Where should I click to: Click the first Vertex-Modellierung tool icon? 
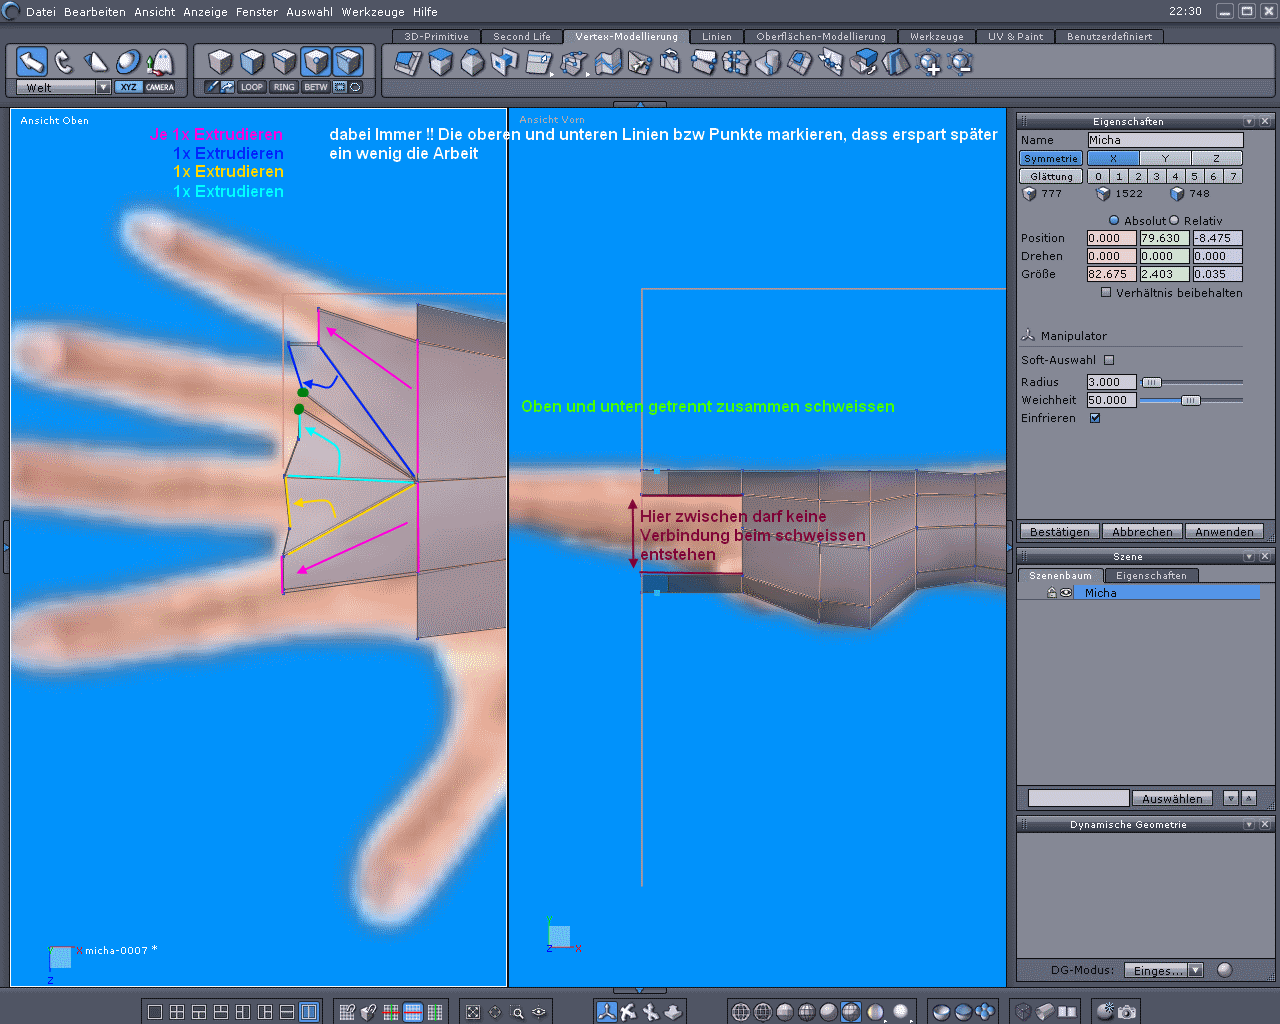click(x=408, y=63)
